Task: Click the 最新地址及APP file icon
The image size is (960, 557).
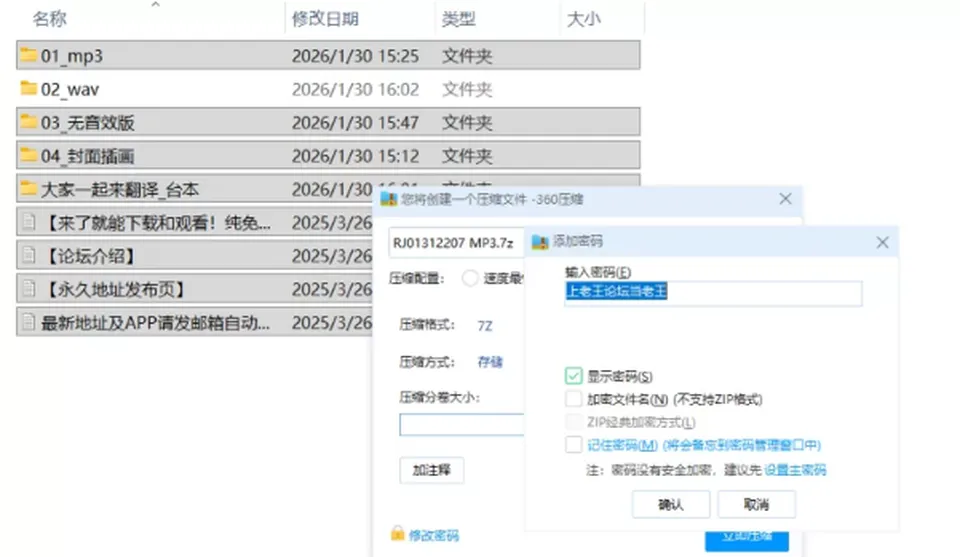Action: pyautogui.click(x=28, y=322)
